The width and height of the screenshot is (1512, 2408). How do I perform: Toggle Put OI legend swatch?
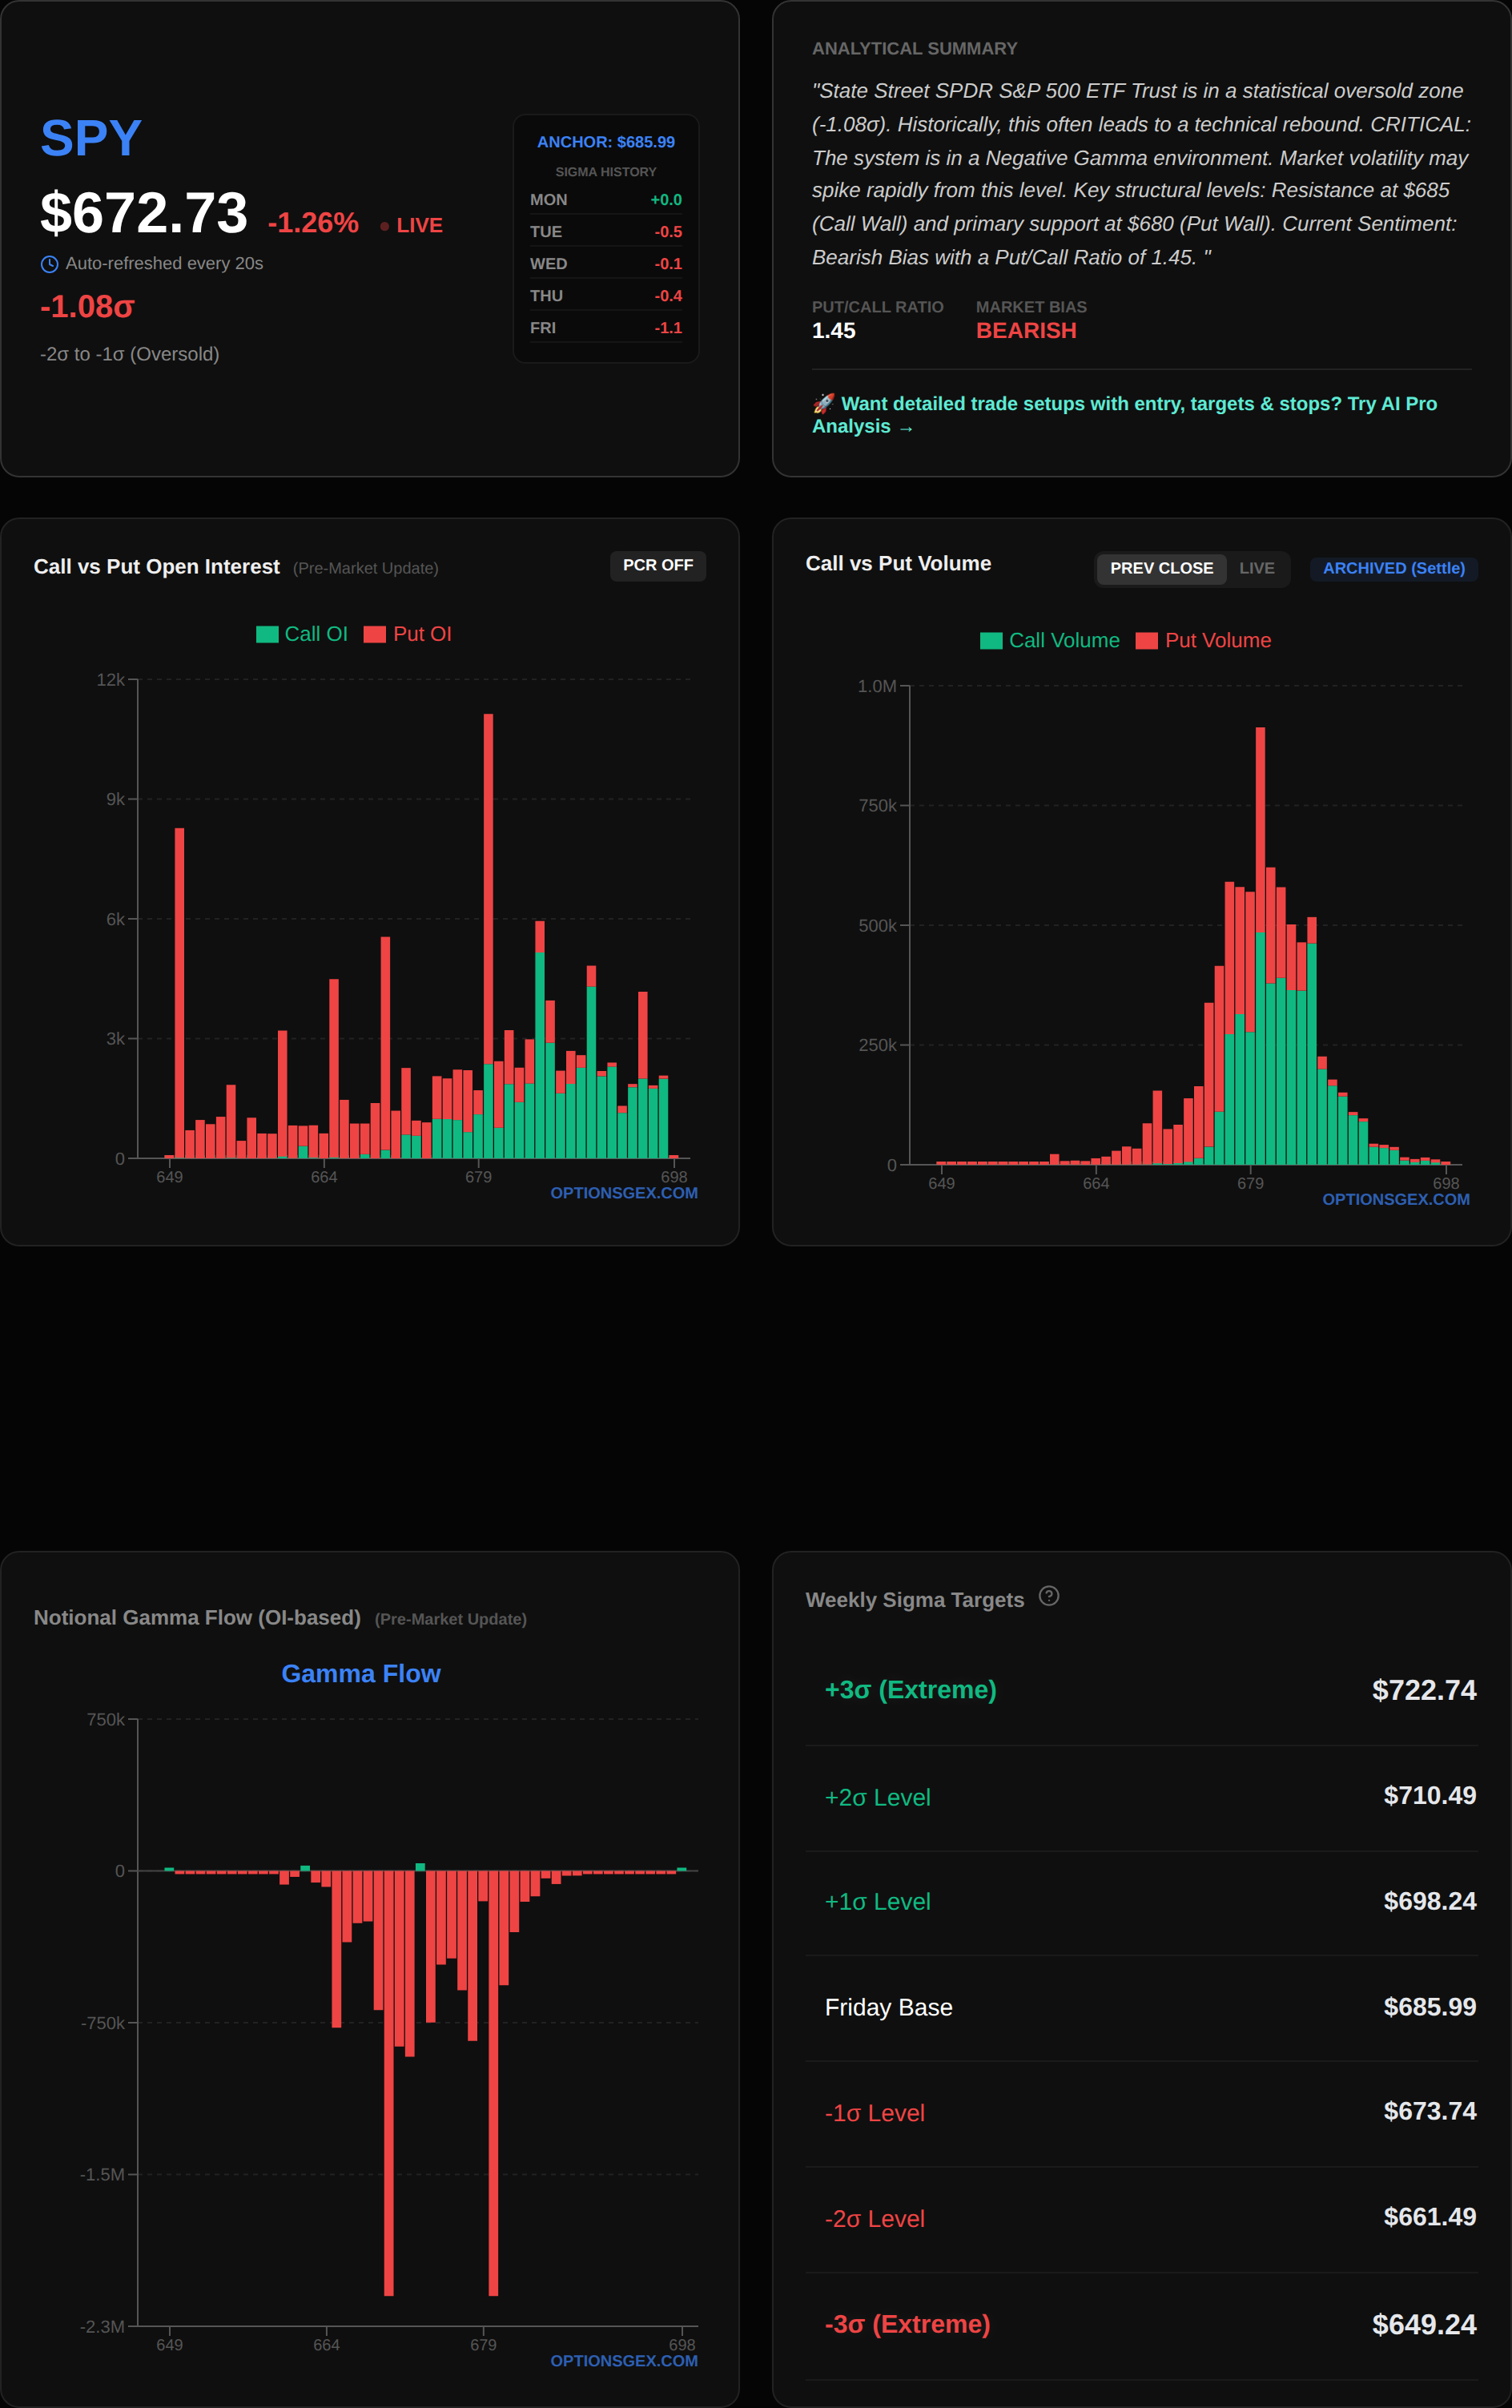tap(375, 634)
